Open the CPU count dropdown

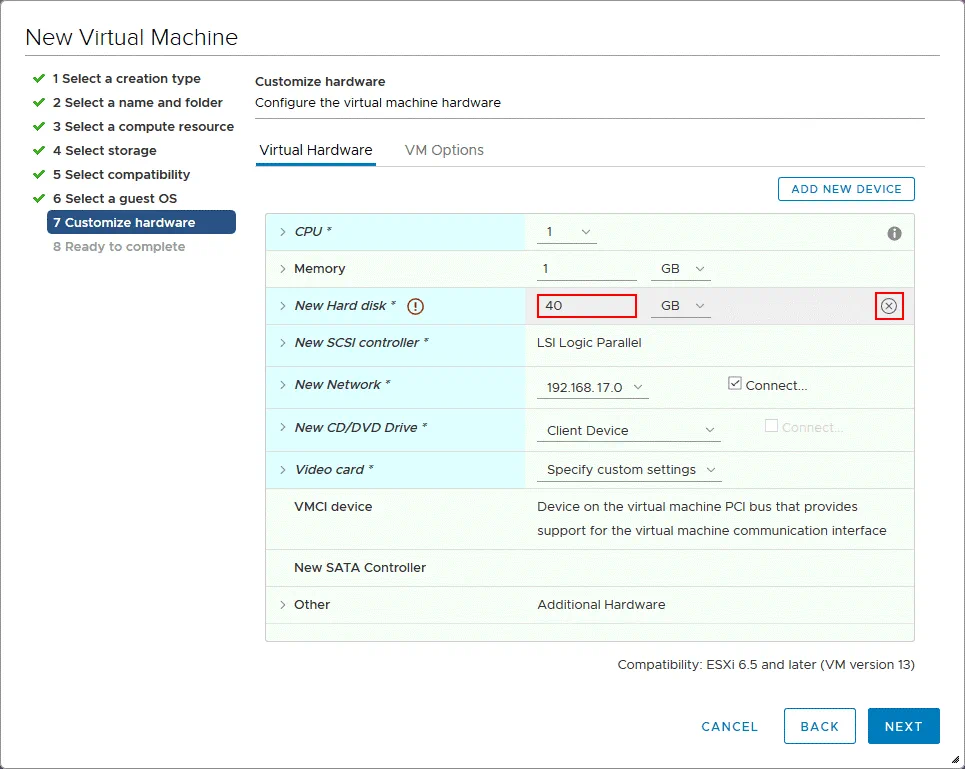[x=567, y=233]
